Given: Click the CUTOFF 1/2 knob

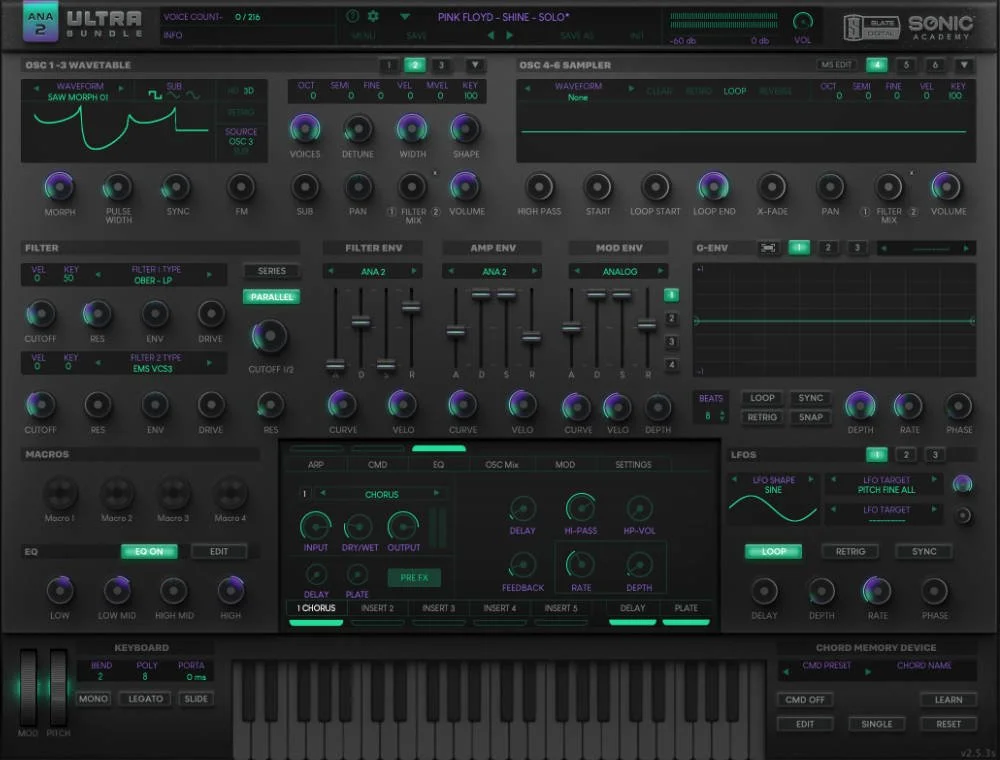Looking at the screenshot, I should [269, 337].
